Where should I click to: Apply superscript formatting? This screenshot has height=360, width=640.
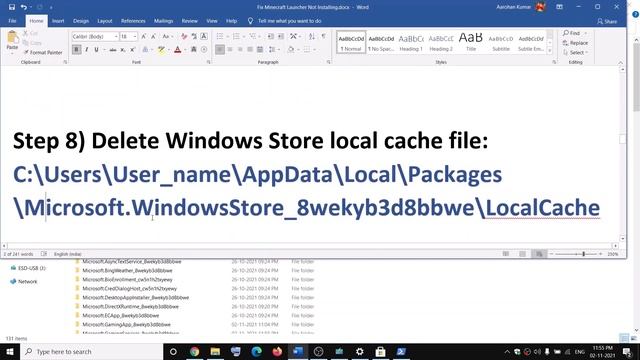pos(132,50)
